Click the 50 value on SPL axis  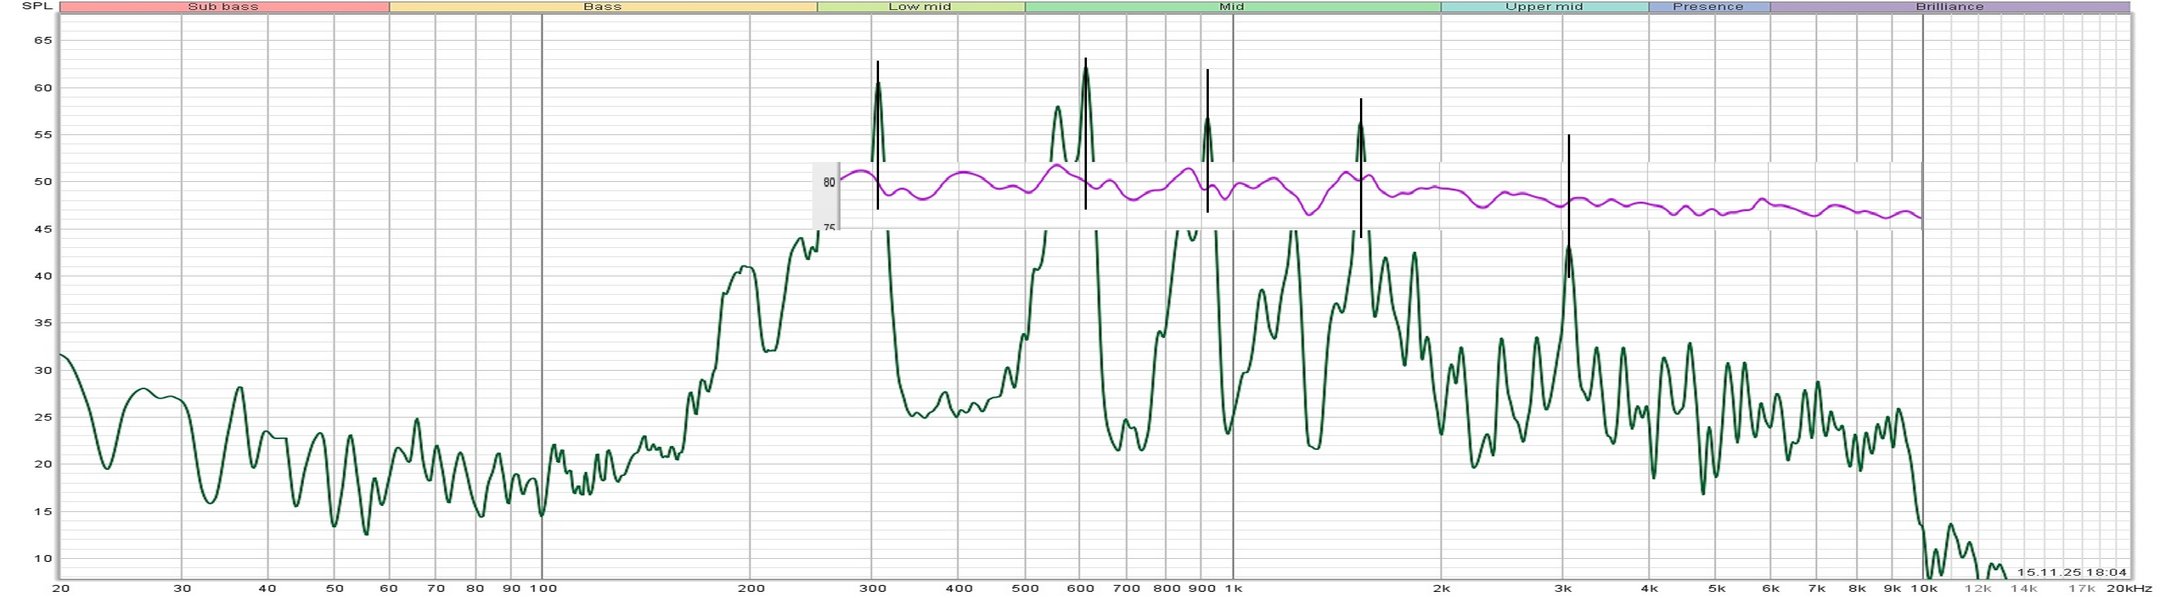coord(43,182)
